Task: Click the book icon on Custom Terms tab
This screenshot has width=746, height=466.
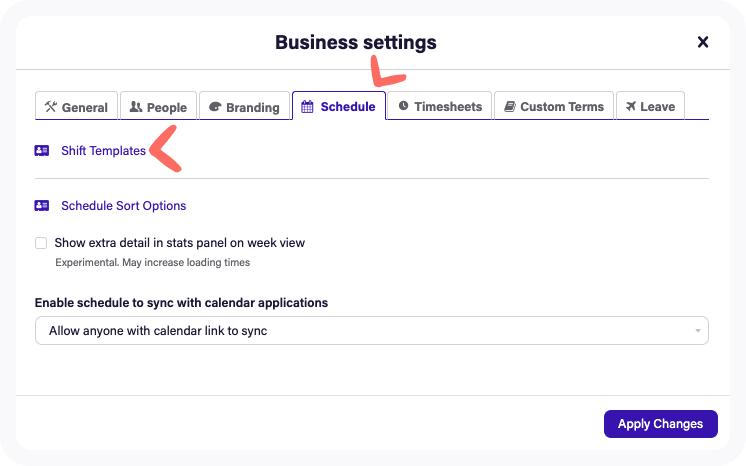Action: pyautogui.click(x=510, y=106)
